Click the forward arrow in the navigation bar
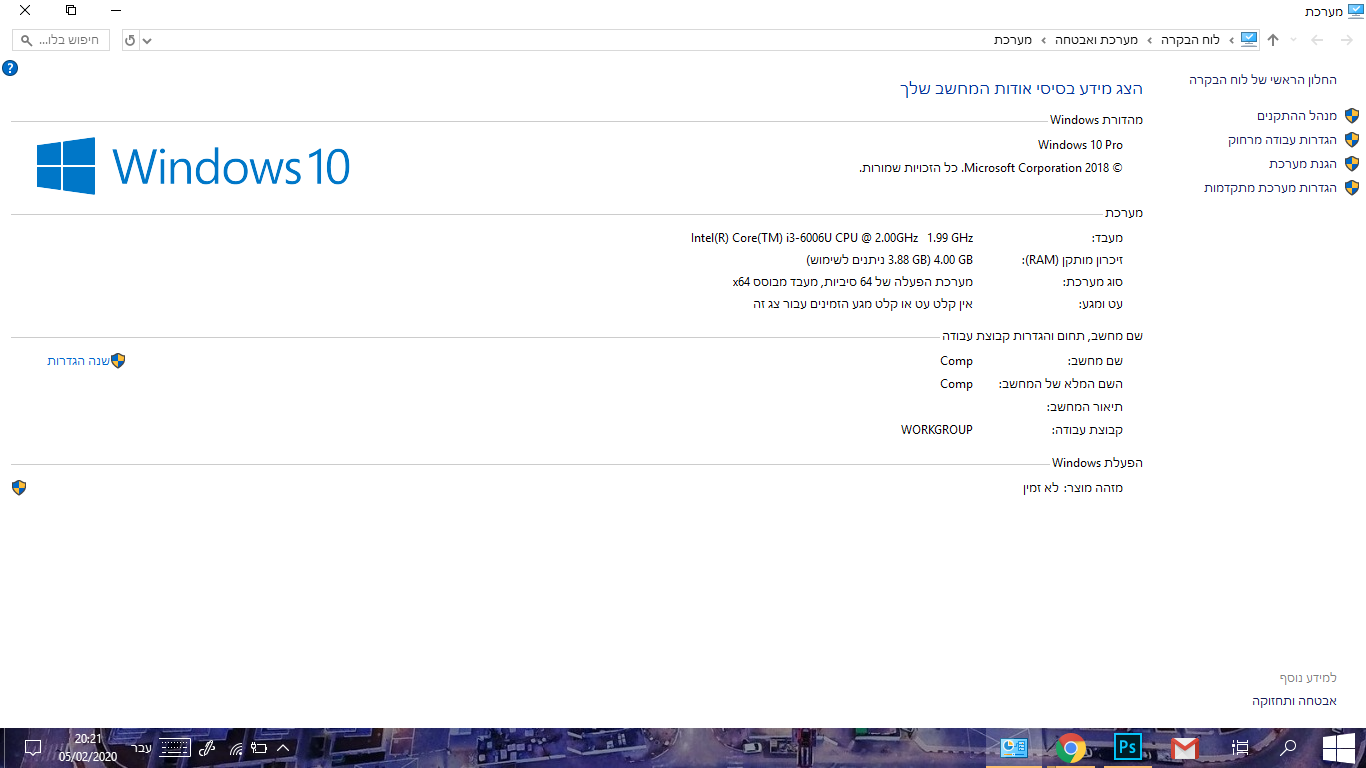Screen dimensions: 1366x768 pos(1317,40)
